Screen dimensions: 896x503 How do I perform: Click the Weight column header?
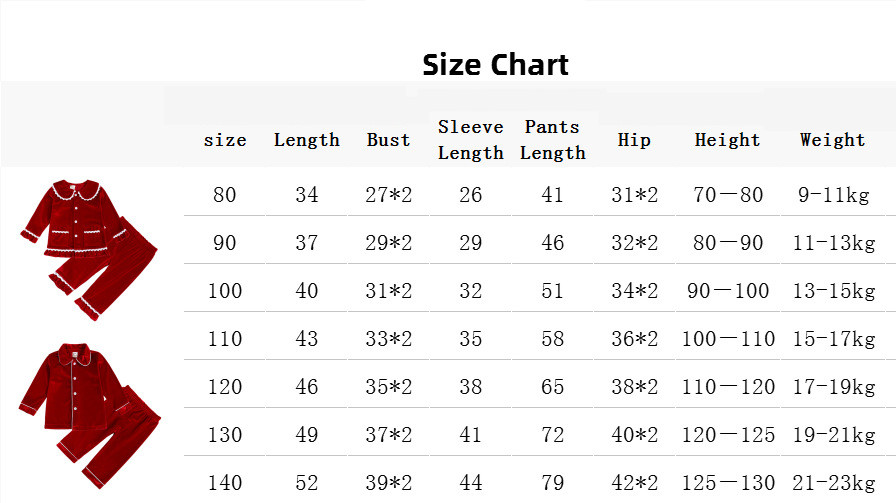tap(832, 140)
